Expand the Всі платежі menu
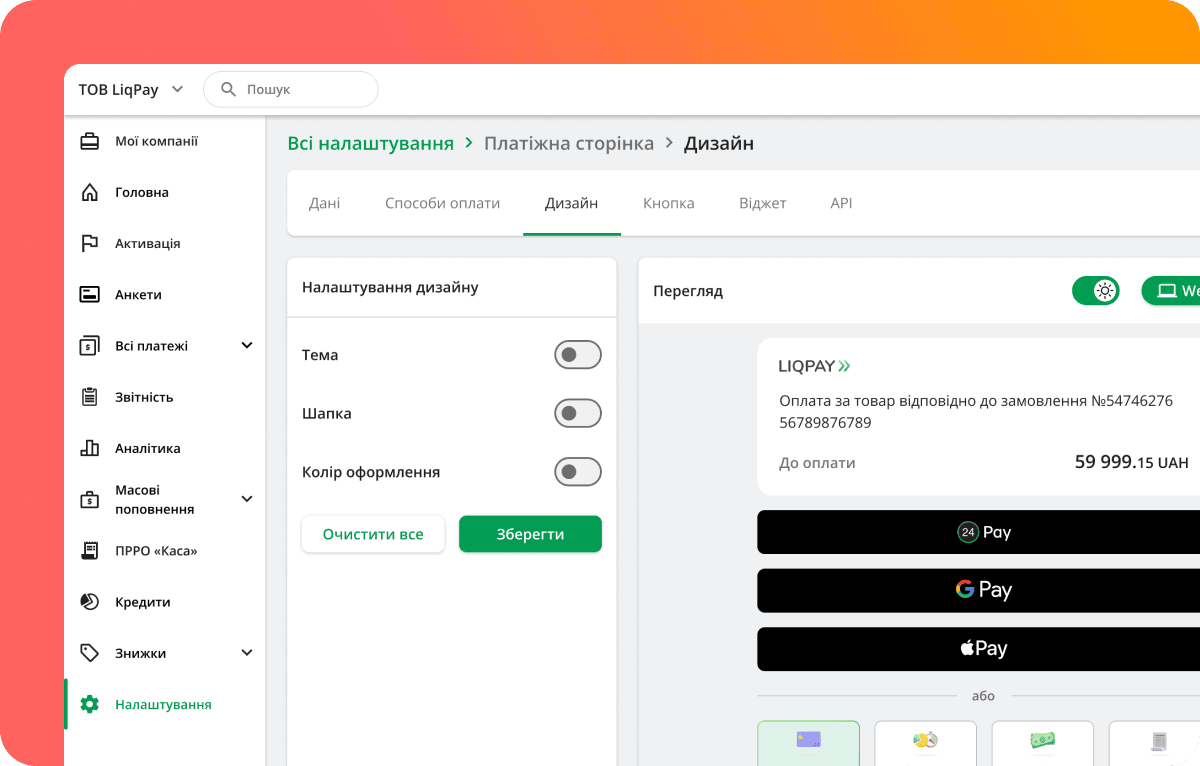 coord(246,345)
